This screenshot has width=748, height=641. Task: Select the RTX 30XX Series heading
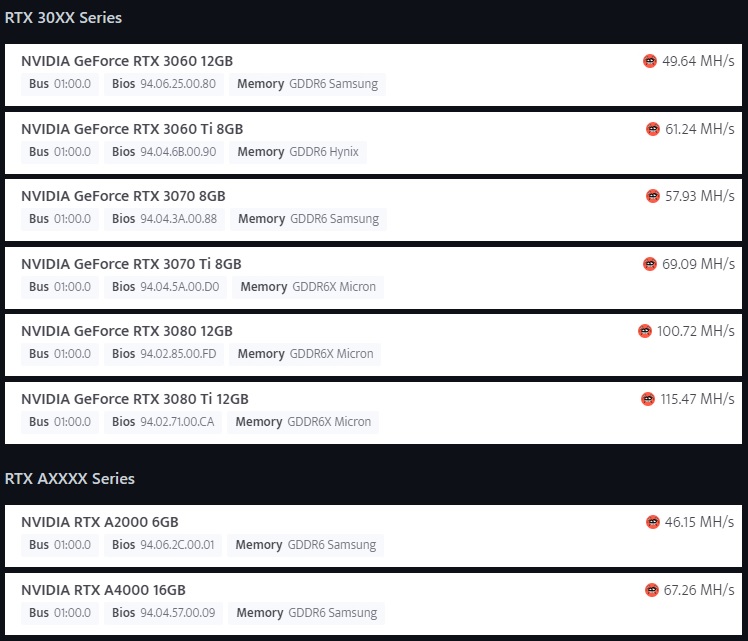click(63, 18)
